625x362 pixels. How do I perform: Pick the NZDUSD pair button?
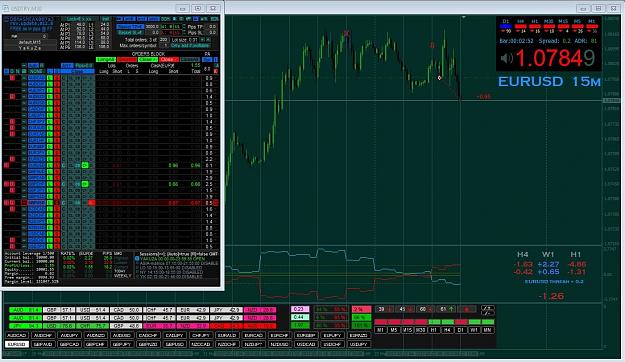coord(280,344)
